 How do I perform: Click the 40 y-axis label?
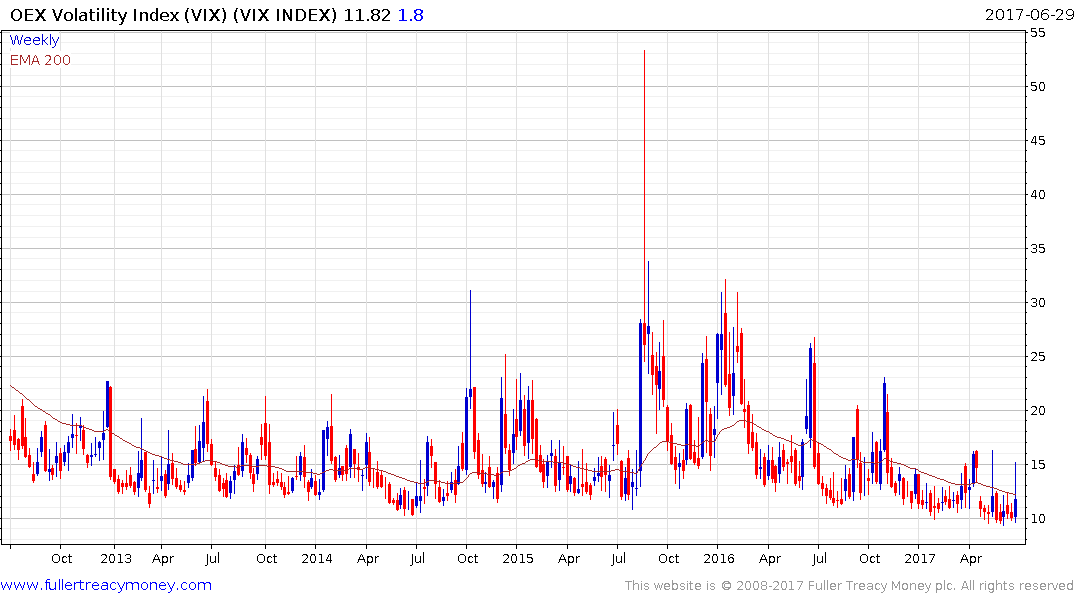click(x=1037, y=195)
